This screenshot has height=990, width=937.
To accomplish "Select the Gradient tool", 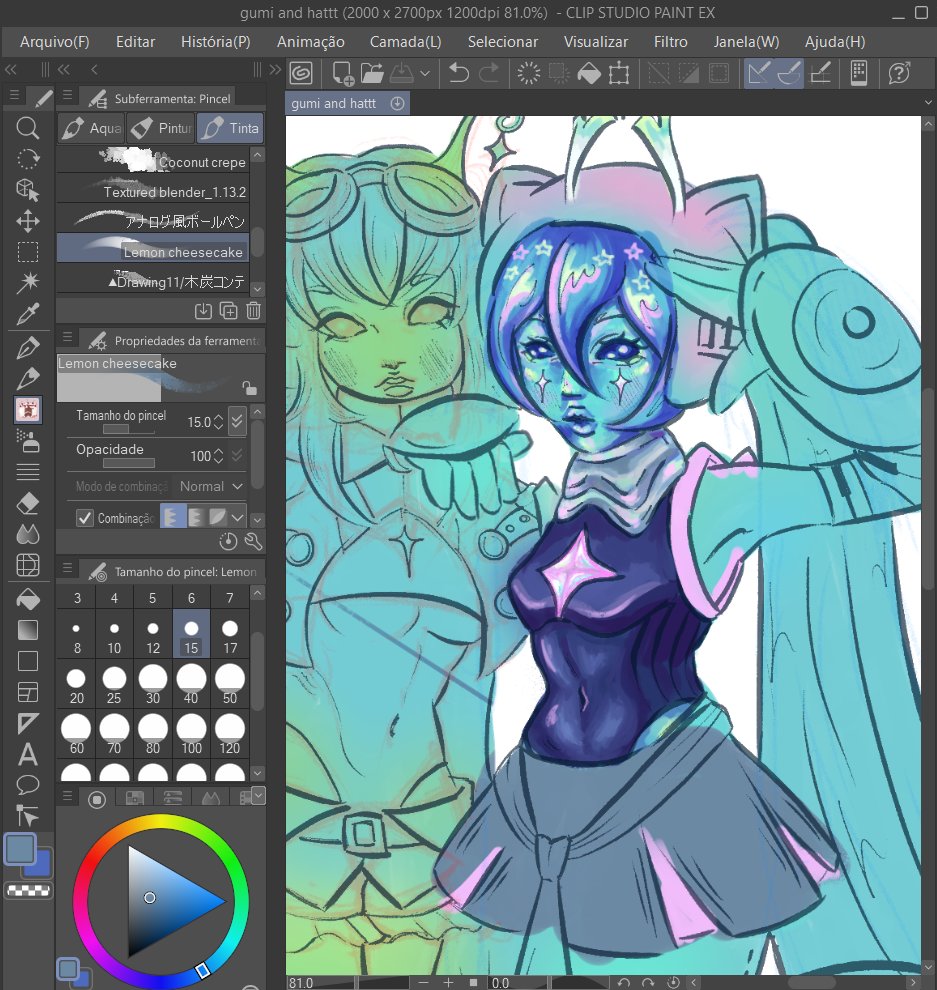I will tap(27, 630).
